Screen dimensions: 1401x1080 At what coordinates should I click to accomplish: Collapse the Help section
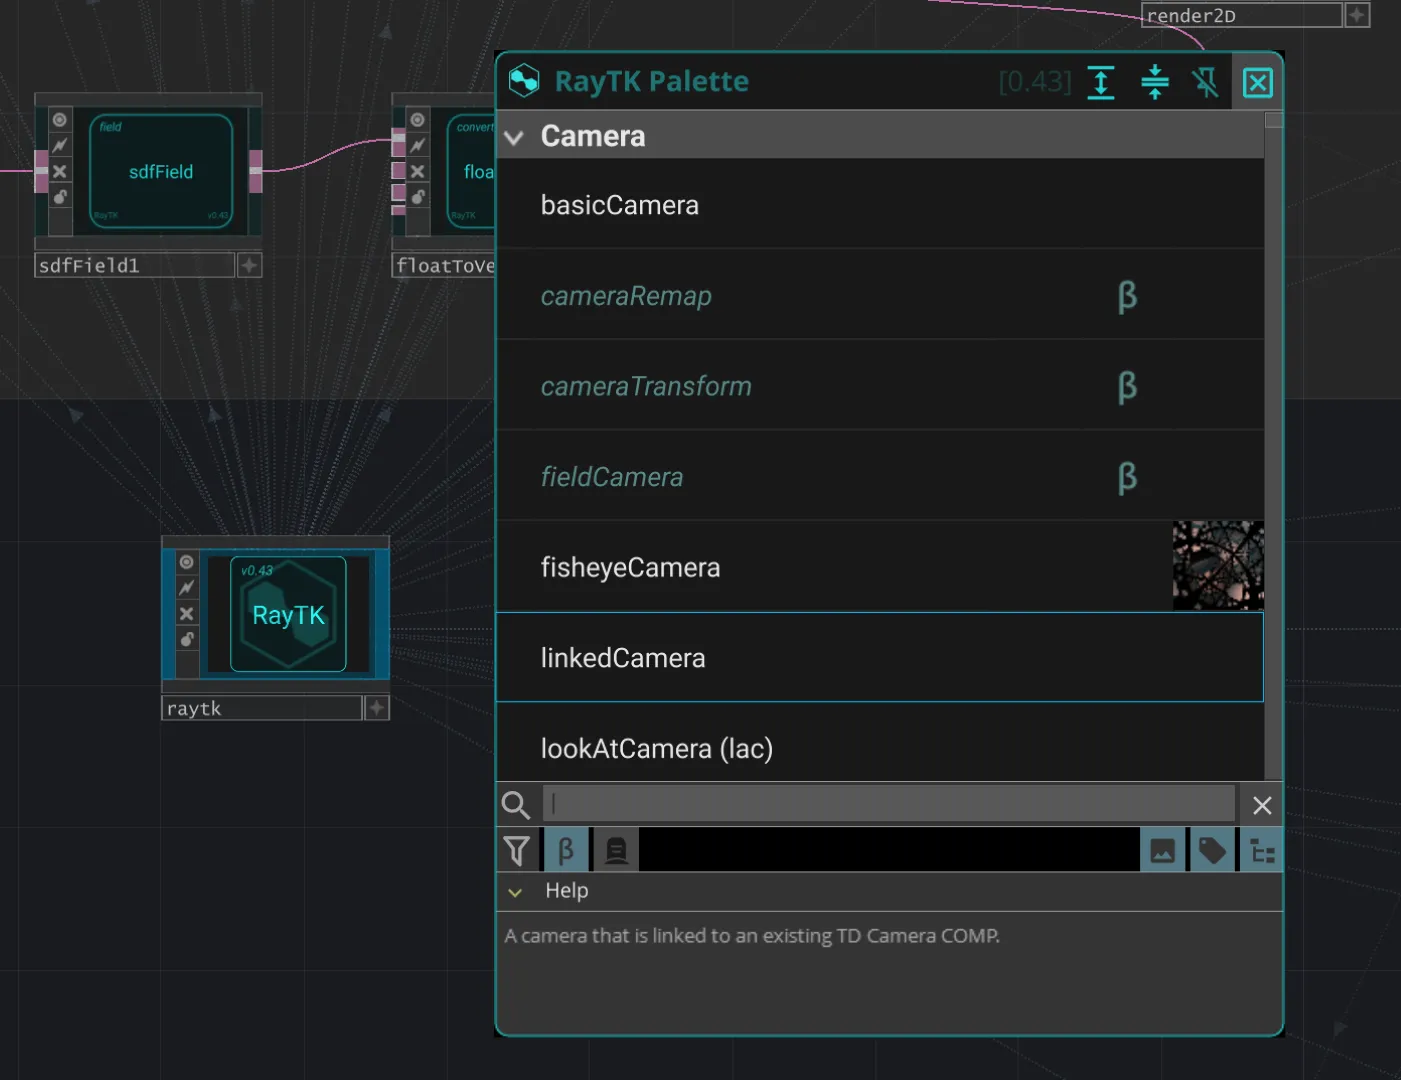tap(515, 892)
